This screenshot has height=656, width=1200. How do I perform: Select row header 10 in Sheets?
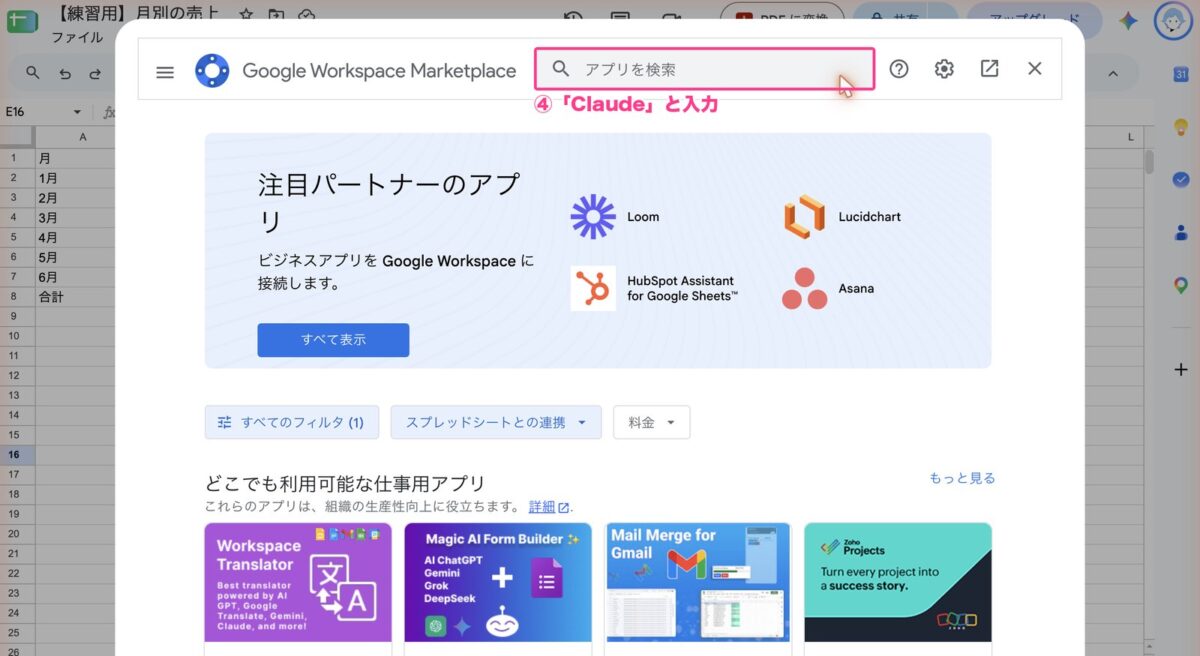point(17,336)
